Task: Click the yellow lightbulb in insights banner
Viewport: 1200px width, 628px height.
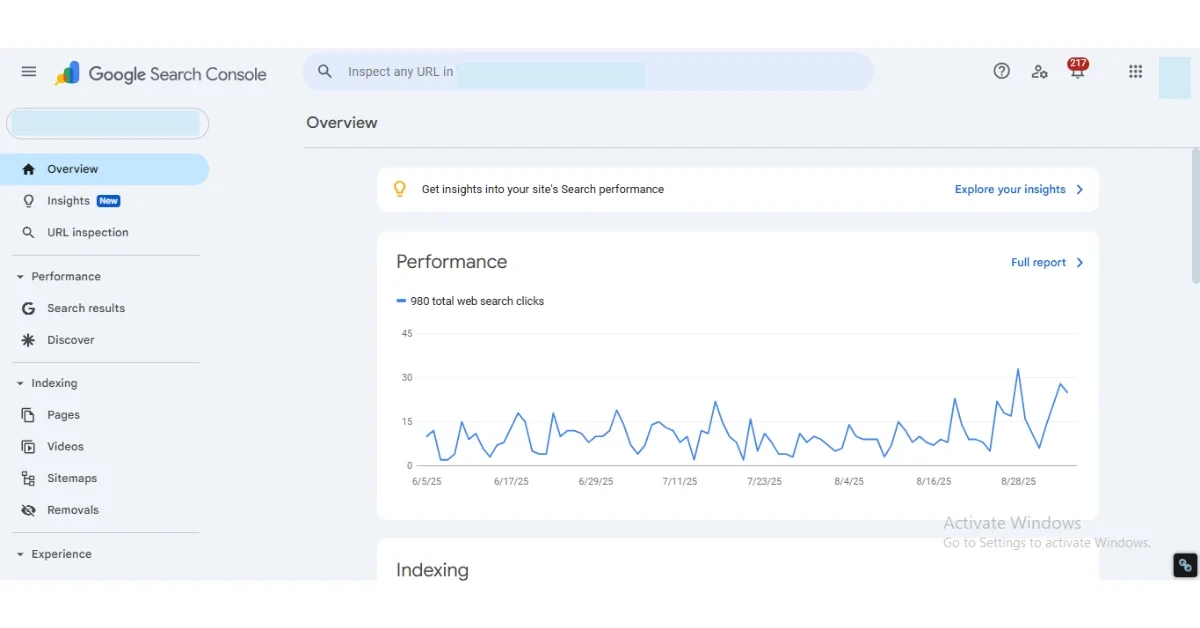Action: pos(400,189)
